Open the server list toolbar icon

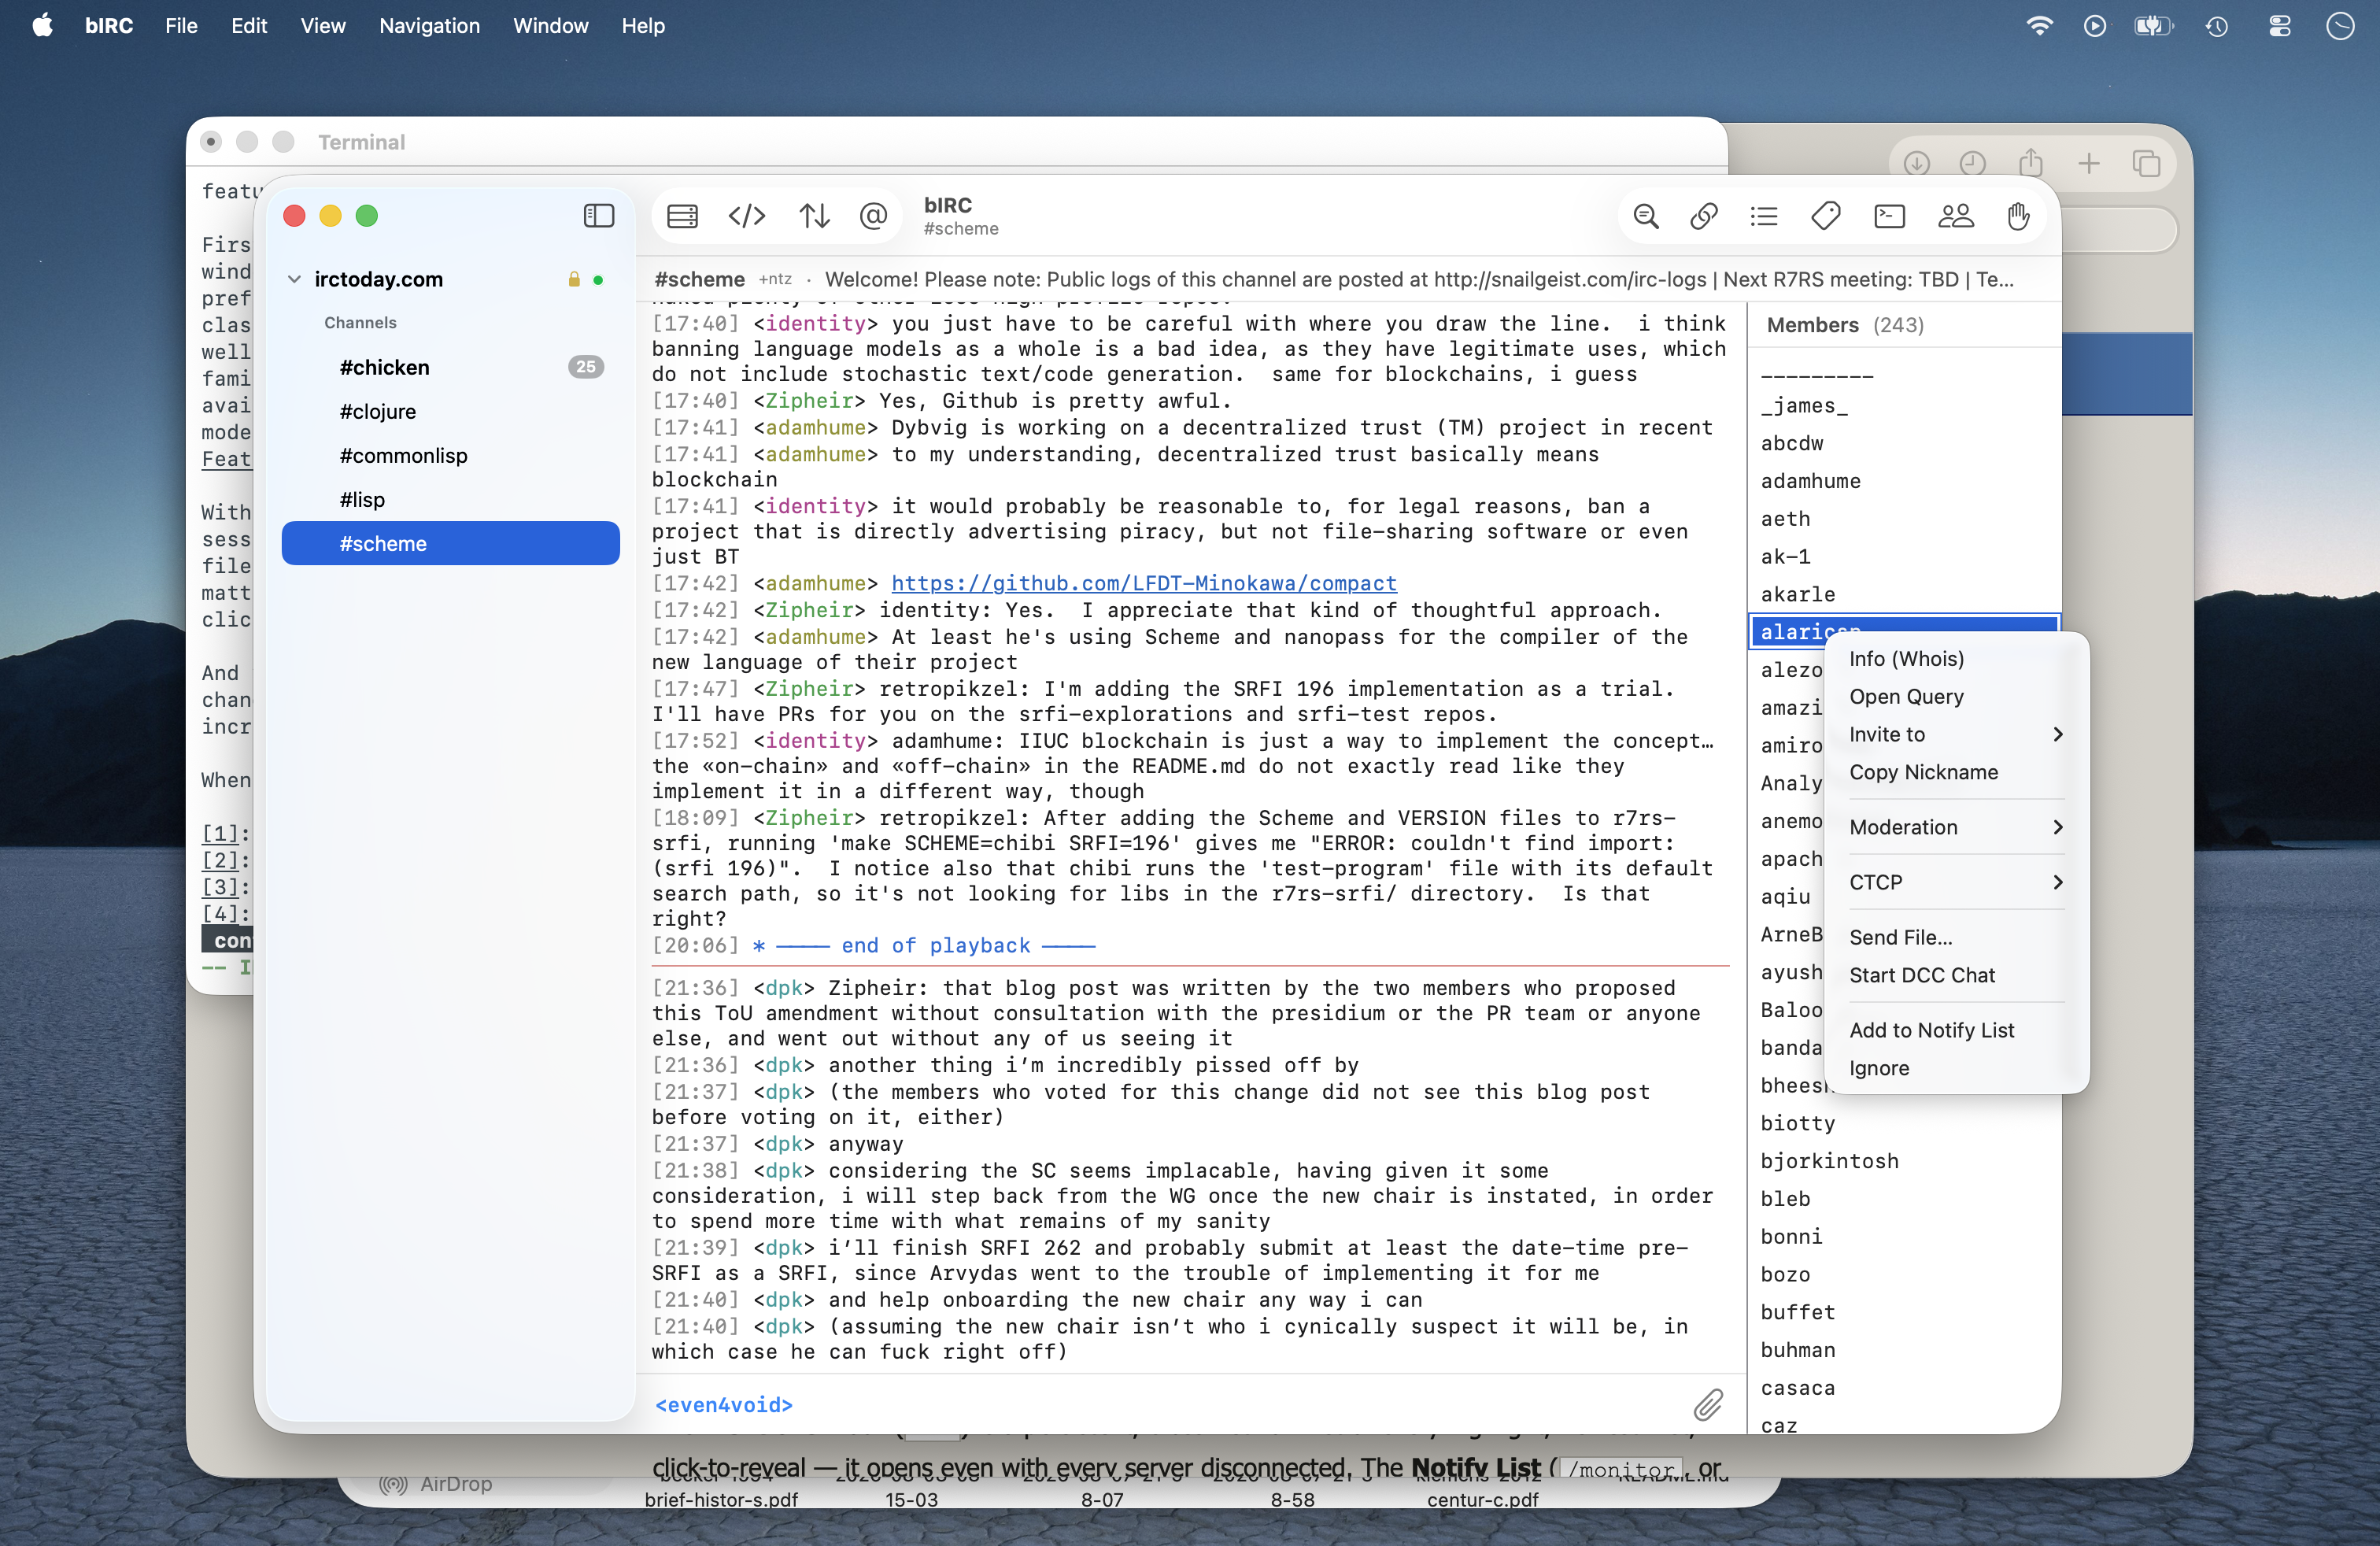pos(682,216)
